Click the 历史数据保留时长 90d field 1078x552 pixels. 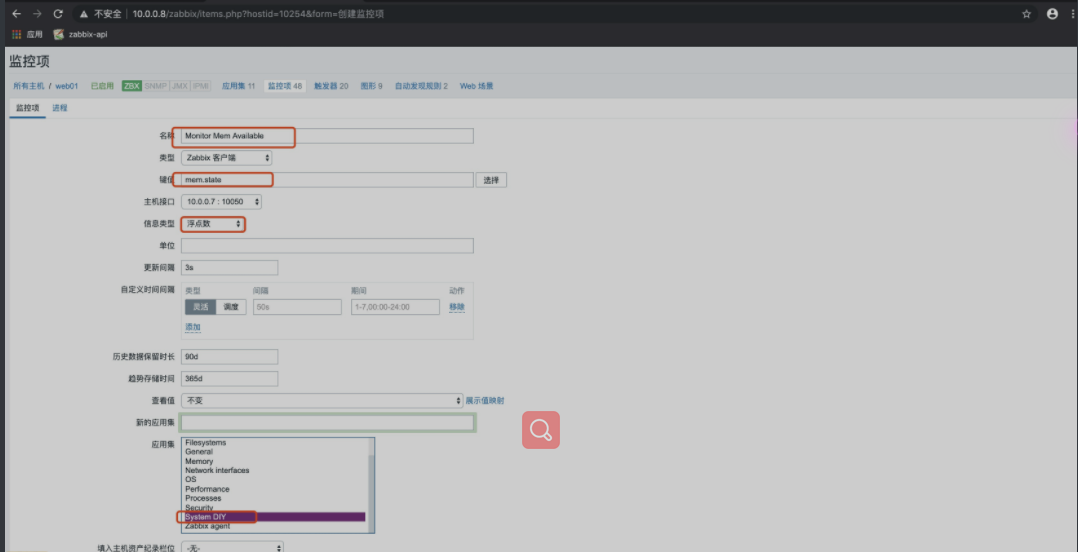230,357
